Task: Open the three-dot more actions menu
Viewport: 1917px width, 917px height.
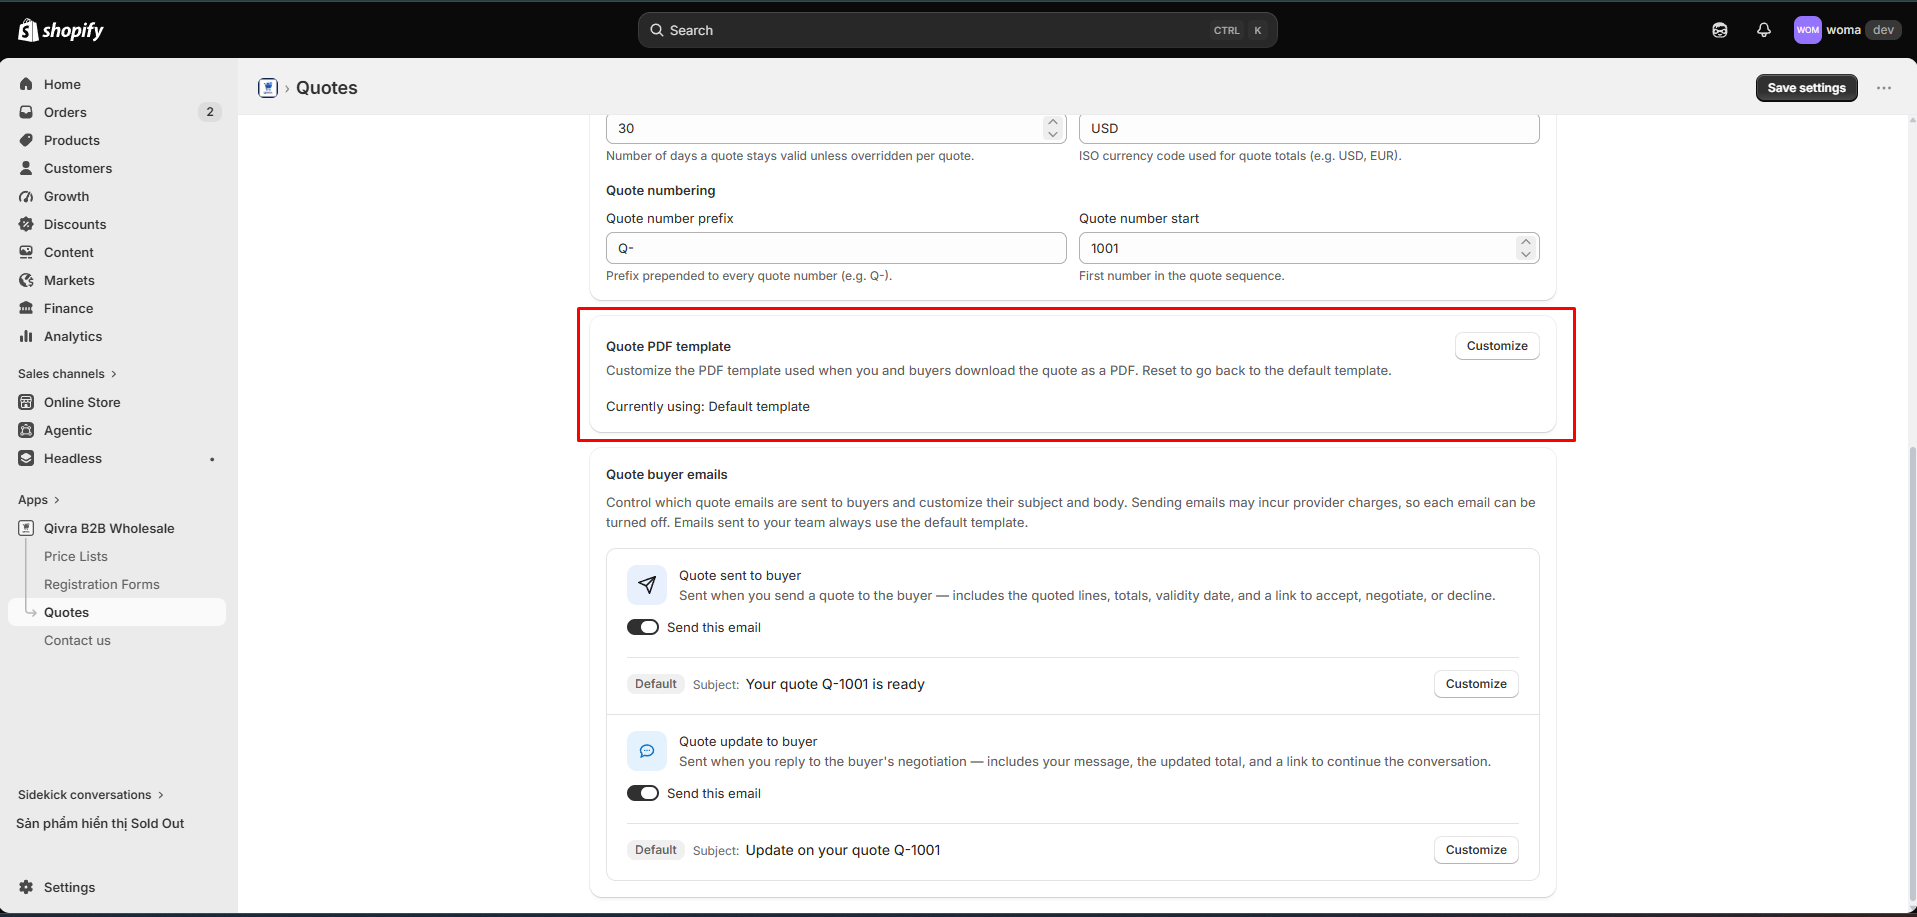Action: tap(1884, 88)
